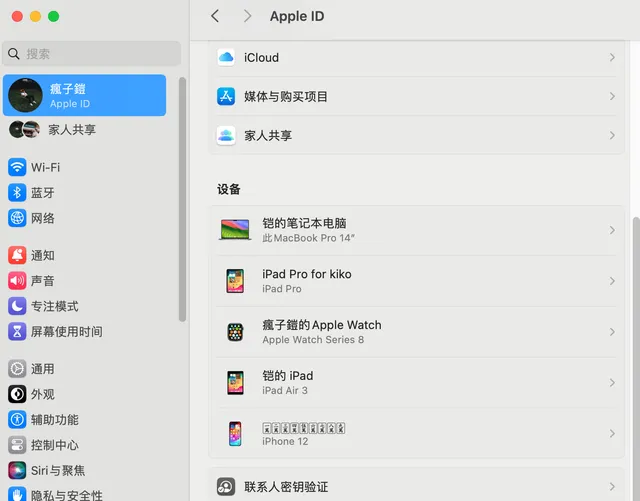Select iPad Pro for kiko name

tap(307, 274)
